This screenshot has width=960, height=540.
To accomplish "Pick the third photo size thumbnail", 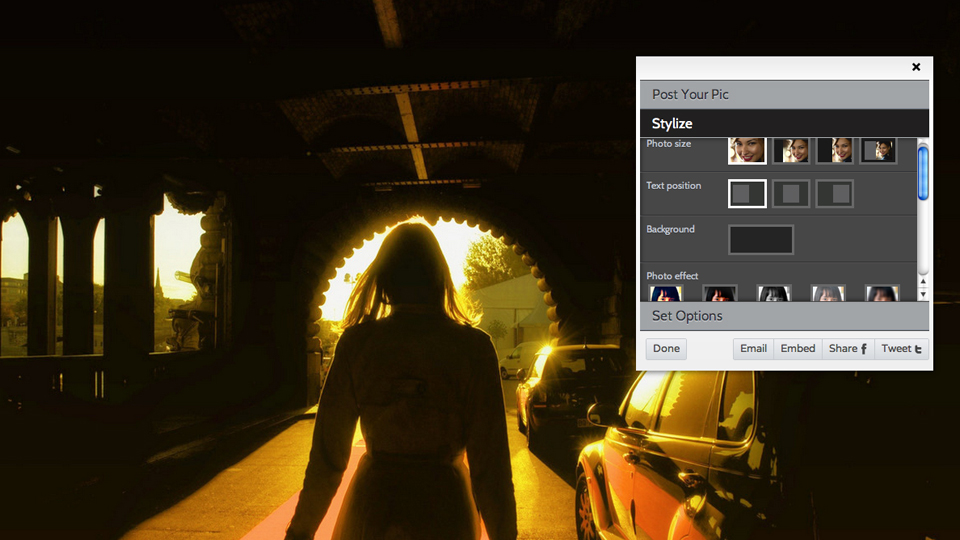I will [835, 151].
